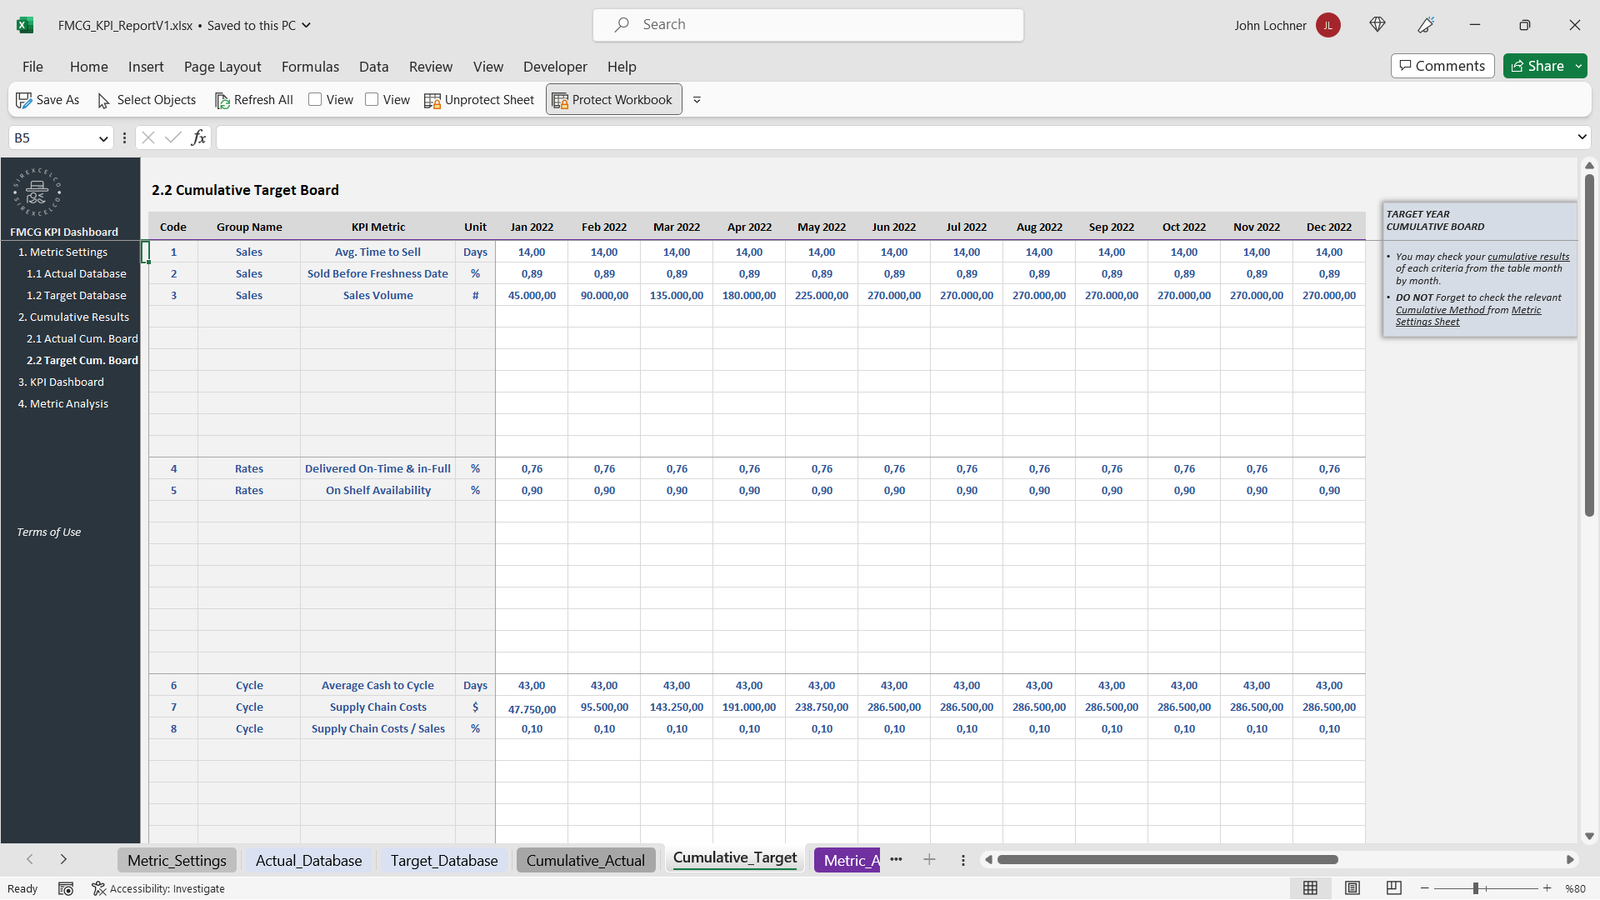Image resolution: width=1600 pixels, height=900 pixels.
Task: Switch to the Target_Database sheet tab
Action: pos(444,860)
